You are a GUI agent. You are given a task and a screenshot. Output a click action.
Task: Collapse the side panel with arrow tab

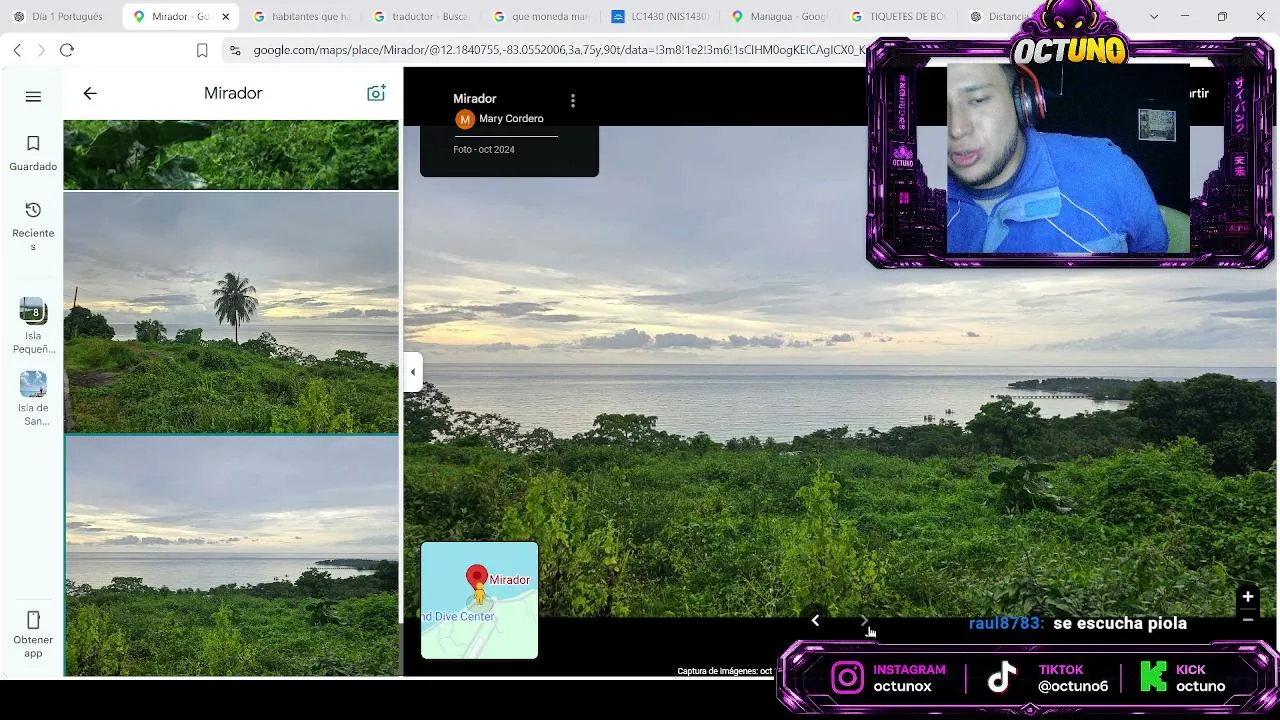tap(413, 372)
